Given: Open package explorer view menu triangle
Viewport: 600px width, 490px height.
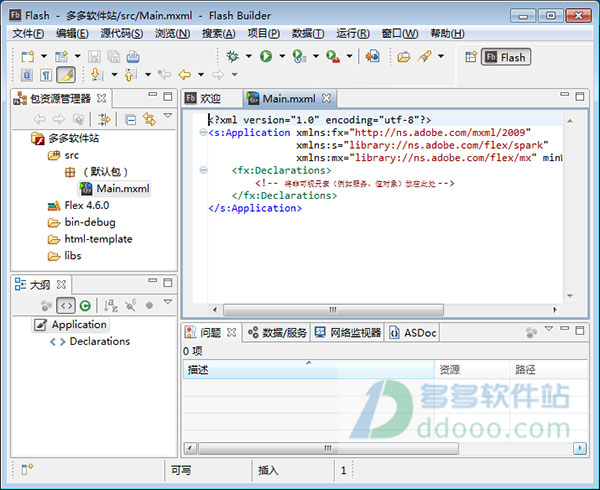Looking at the screenshot, I should 168,115.
